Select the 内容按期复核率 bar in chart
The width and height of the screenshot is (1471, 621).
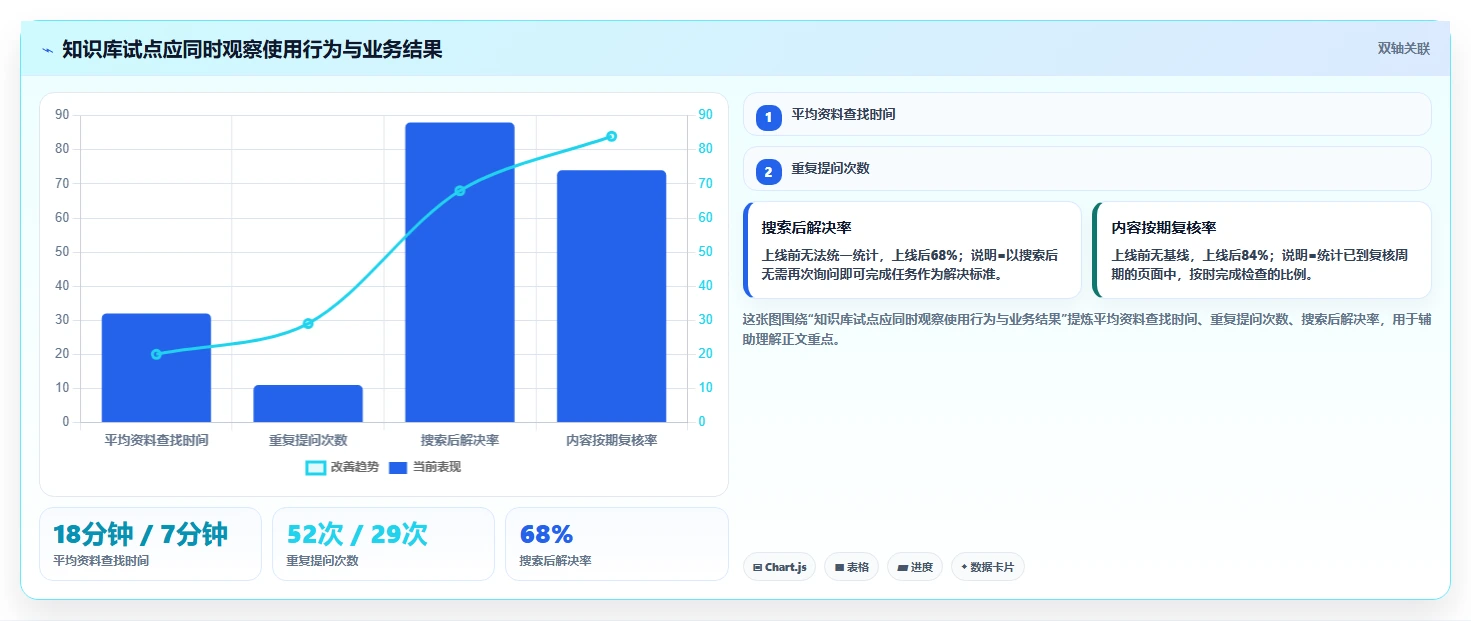612,296
